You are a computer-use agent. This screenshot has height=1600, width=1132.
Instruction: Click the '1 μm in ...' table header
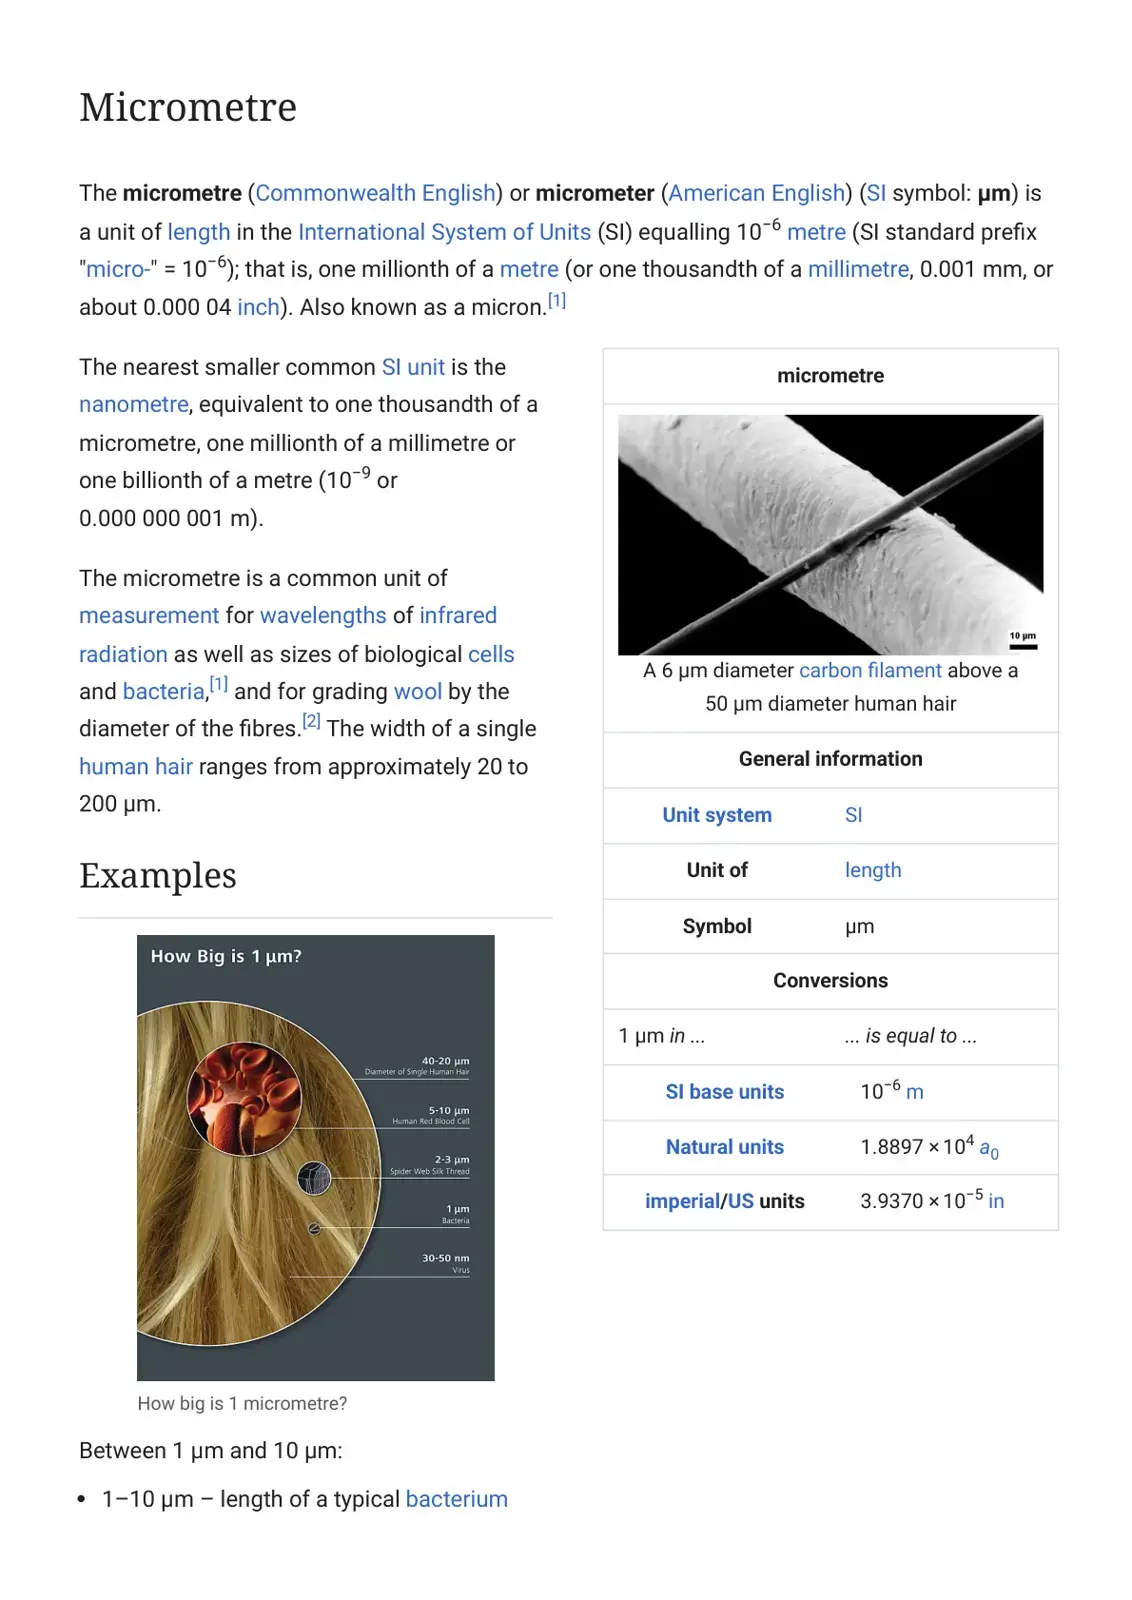coord(661,1036)
